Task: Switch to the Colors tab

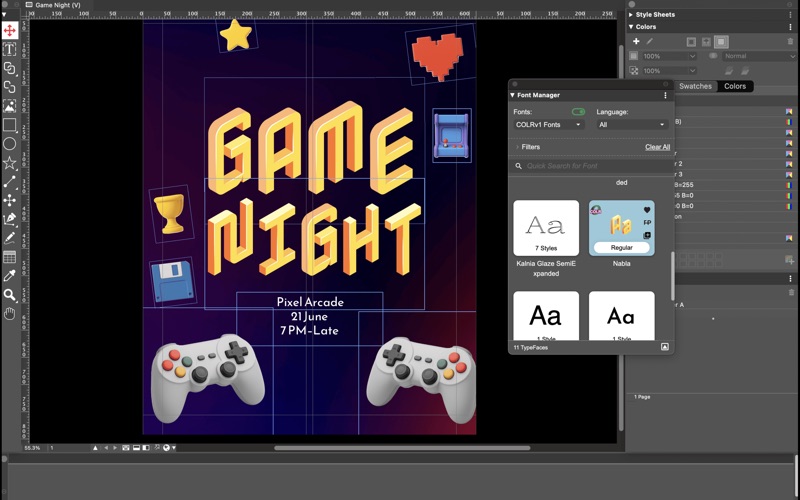Action: click(x=735, y=86)
